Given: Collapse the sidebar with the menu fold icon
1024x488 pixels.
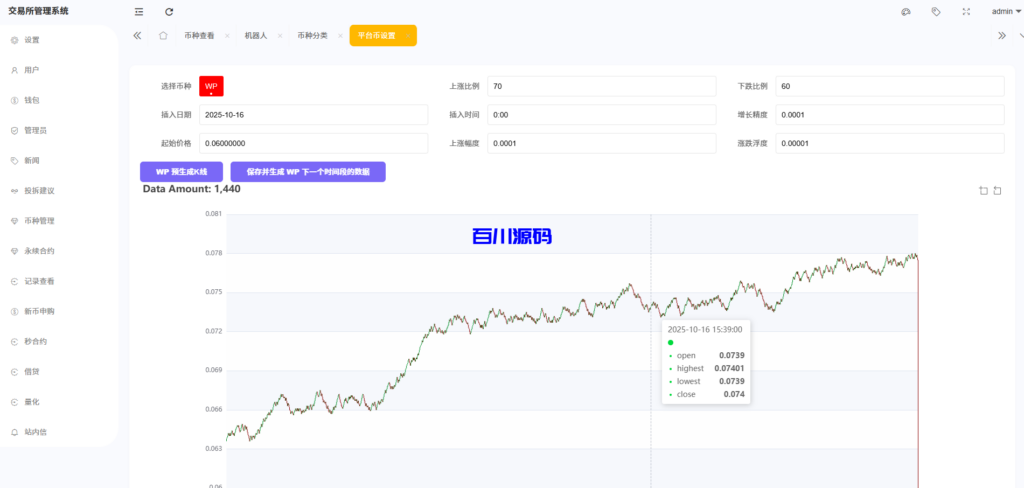Looking at the screenshot, I should coord(138,12).
